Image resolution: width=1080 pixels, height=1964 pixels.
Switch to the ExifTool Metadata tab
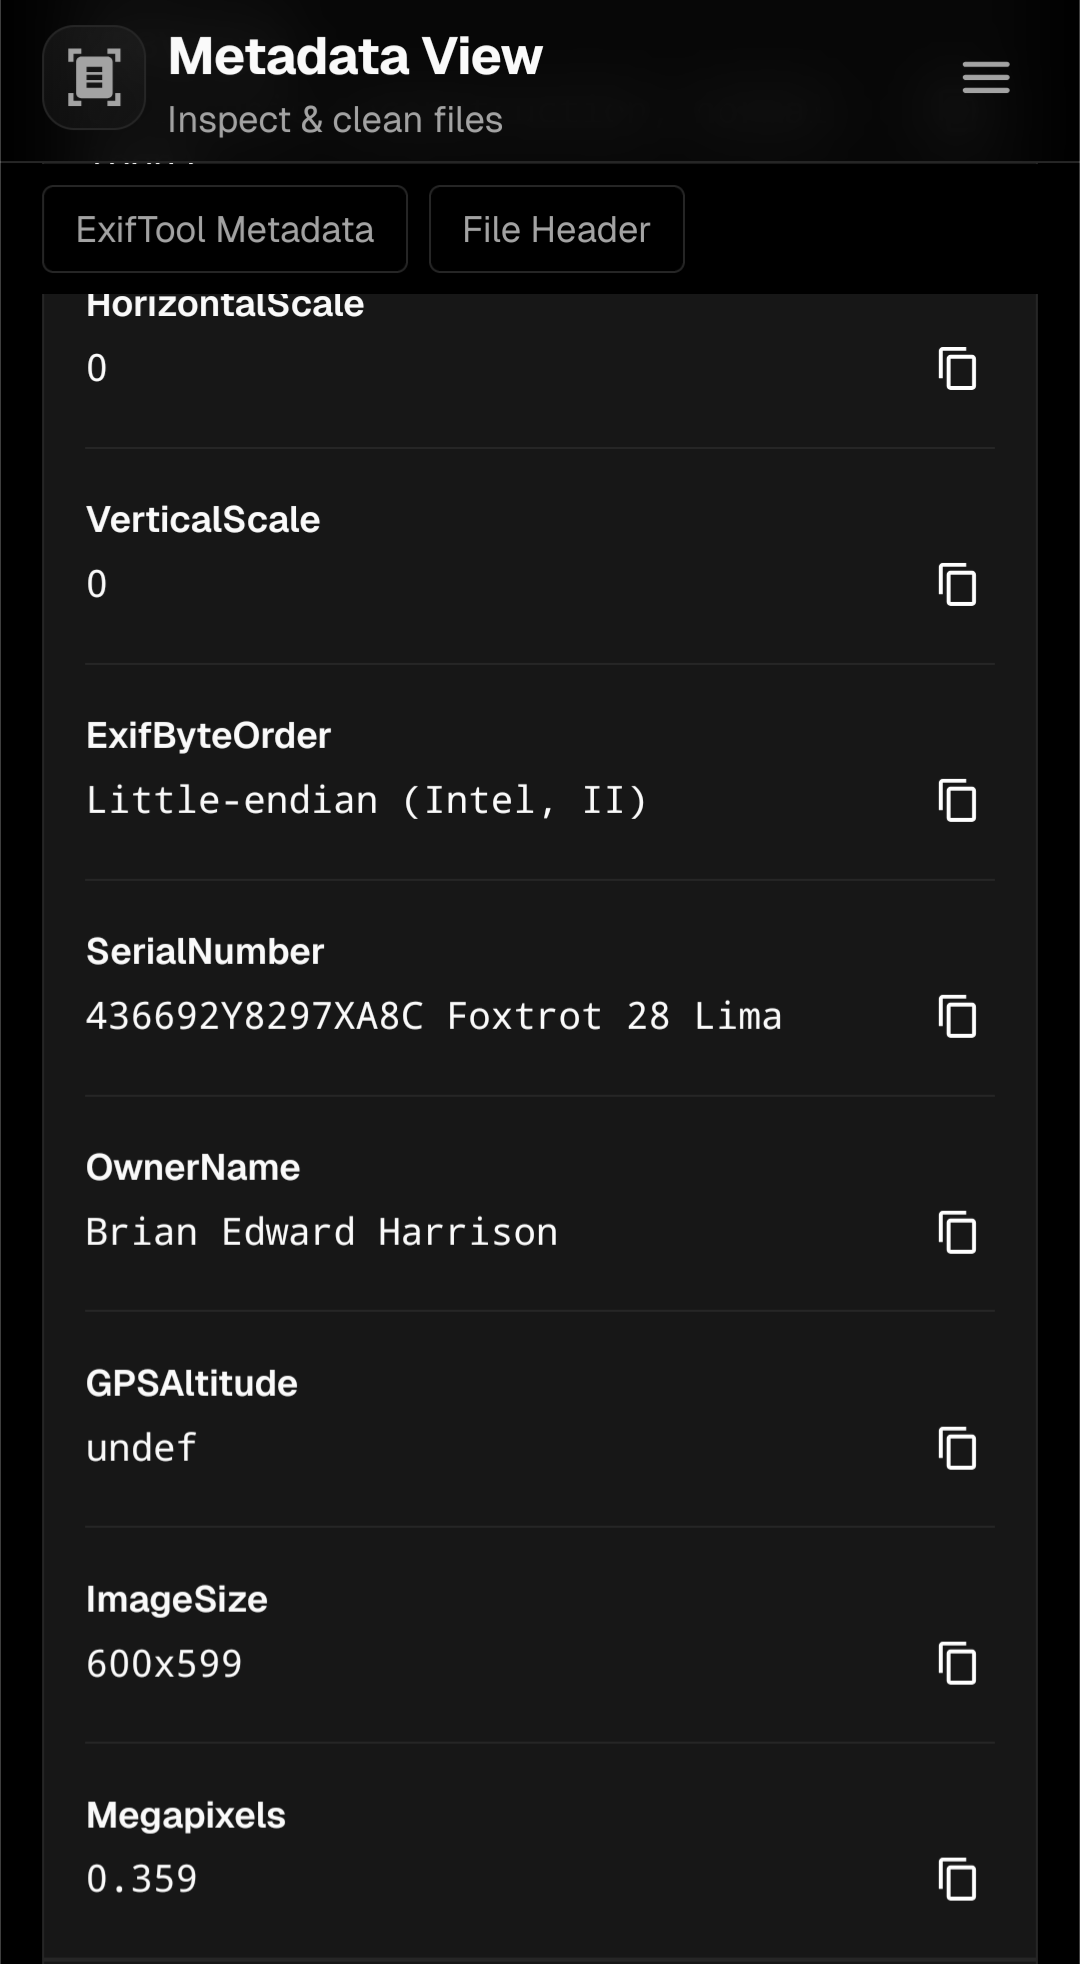pos(225,229)
